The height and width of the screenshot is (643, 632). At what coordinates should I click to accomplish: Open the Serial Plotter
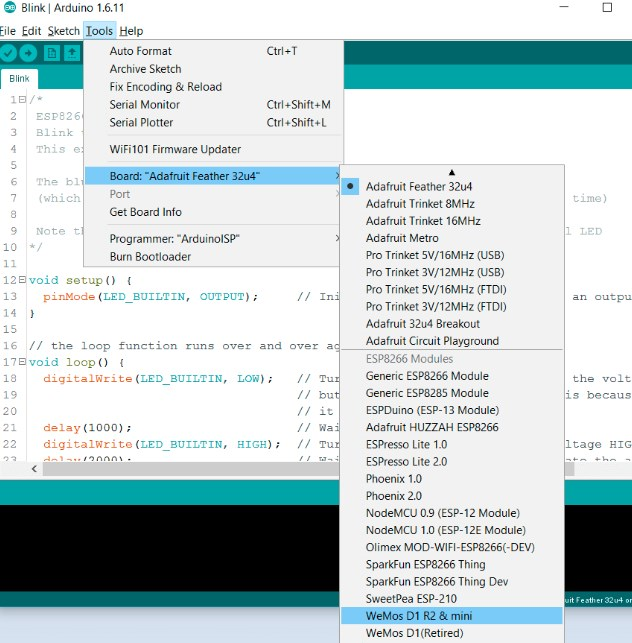coord(214,123)
